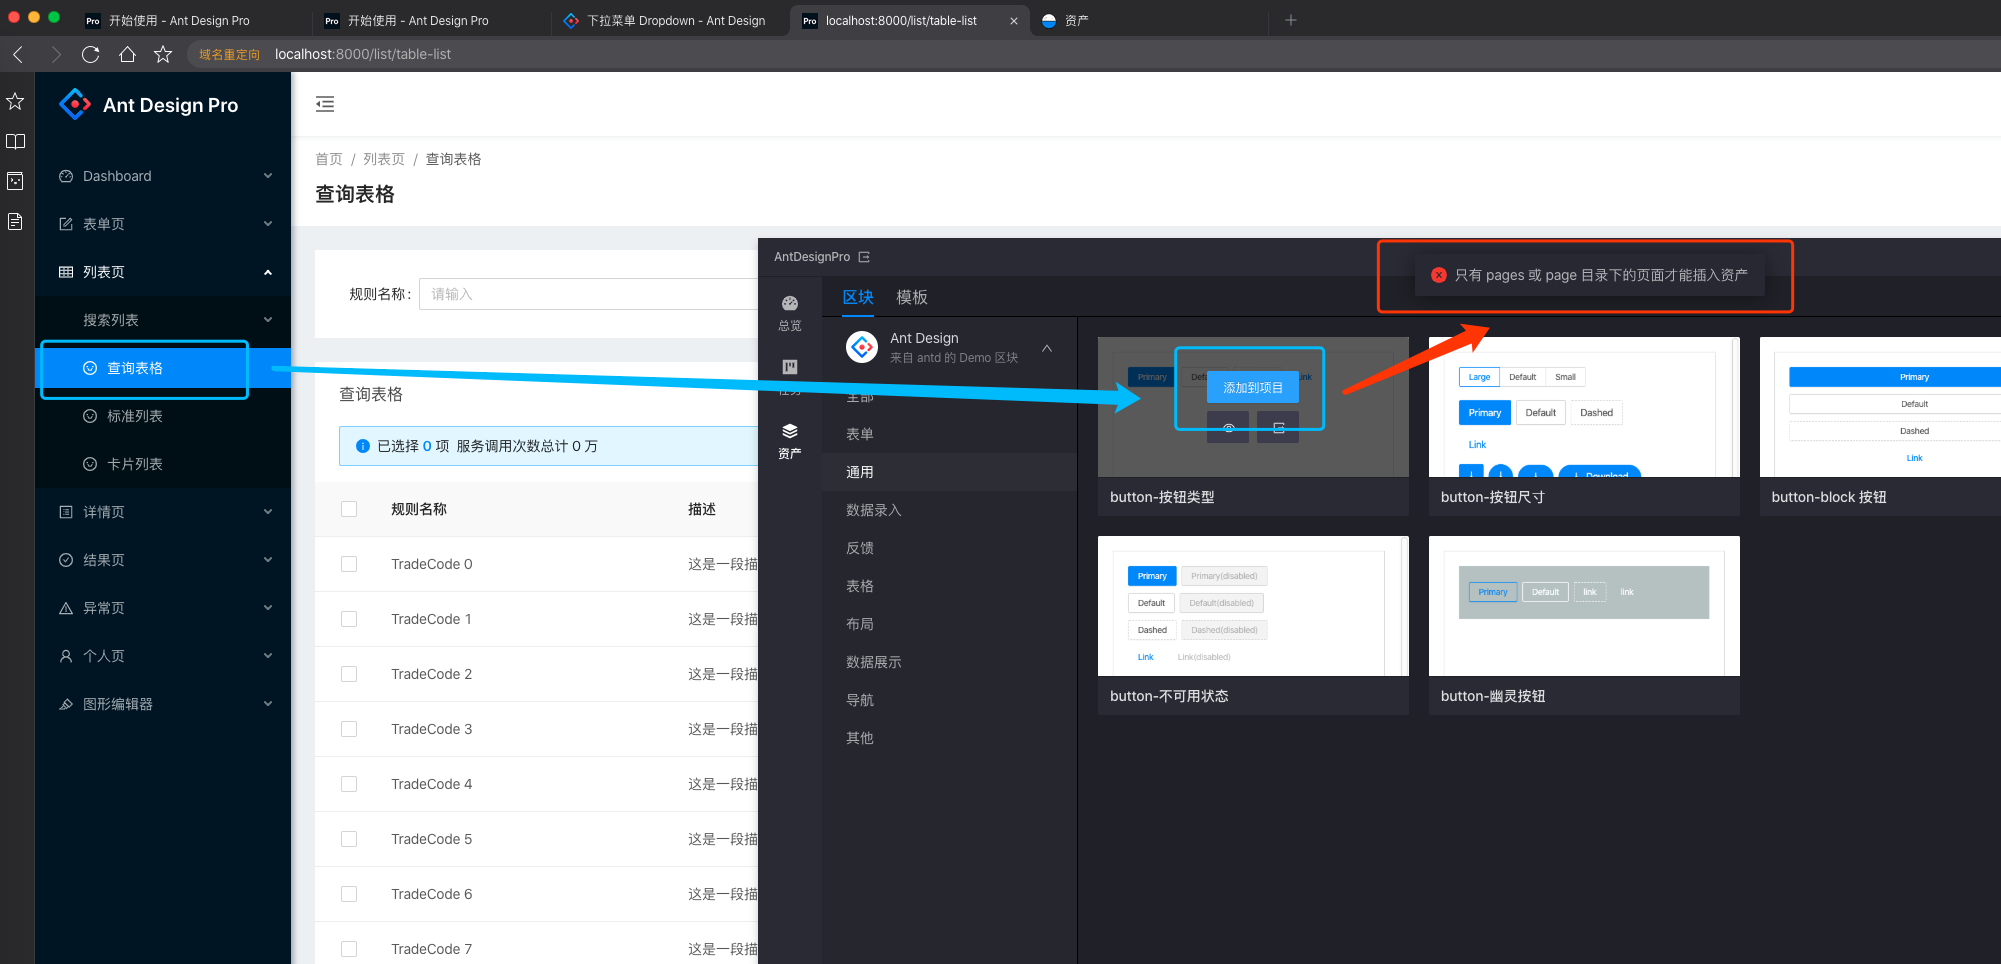Viewport: 2001px width, 964px height.
Task: Open the 总览 overview dashboard icon
Action: [x=790, y=304]
